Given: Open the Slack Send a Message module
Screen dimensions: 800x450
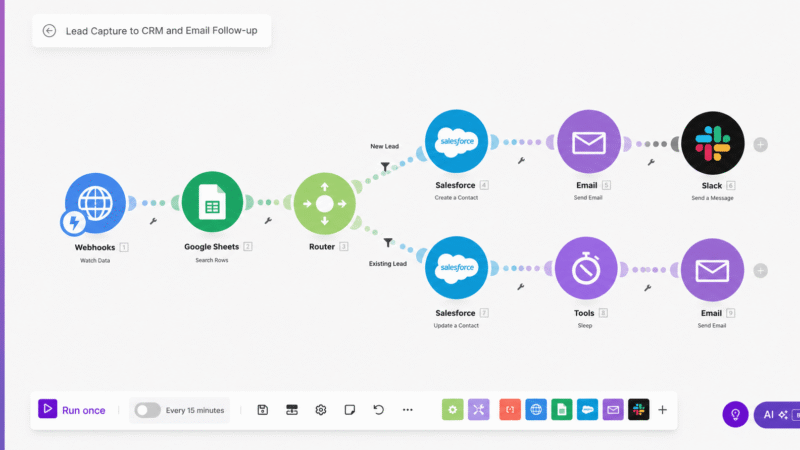Looking at the screenshot, I should click(713, 143).
